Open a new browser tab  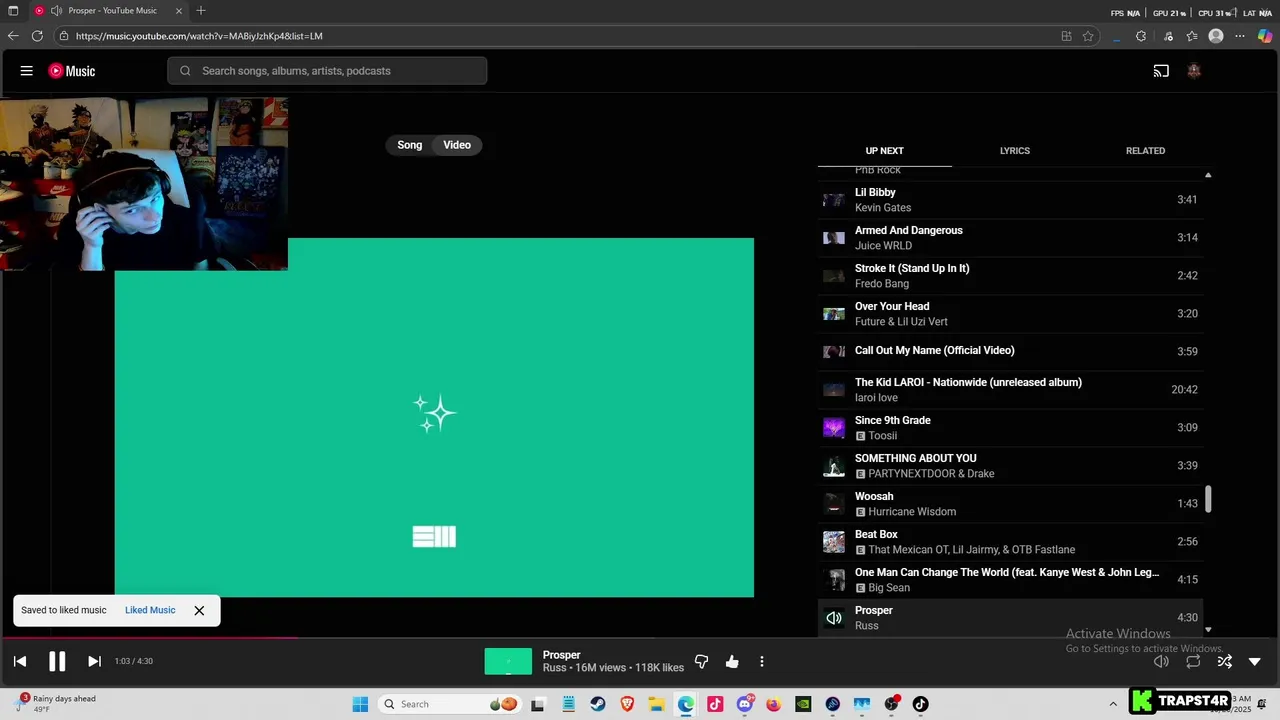201,11
